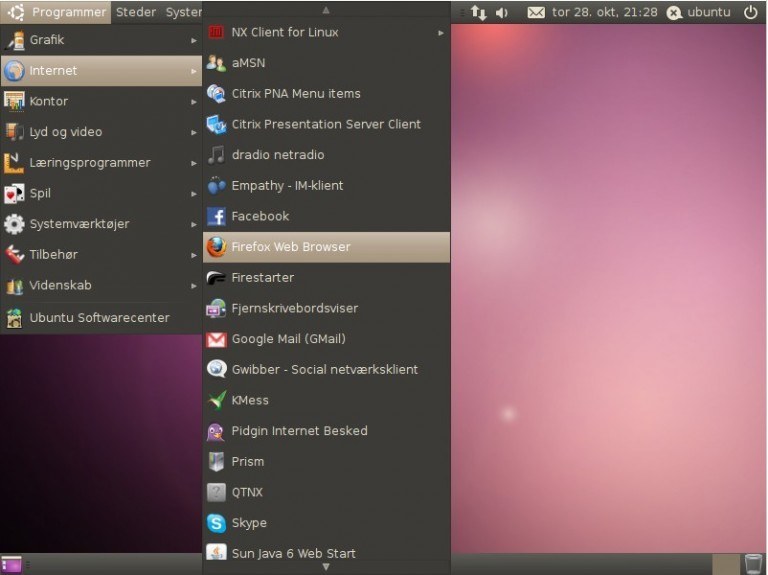The width and height of the screenshot is (768, 575).
Task: Launch Firefox Web Browser
Action: pyautogui.click(x=326, y=247)
